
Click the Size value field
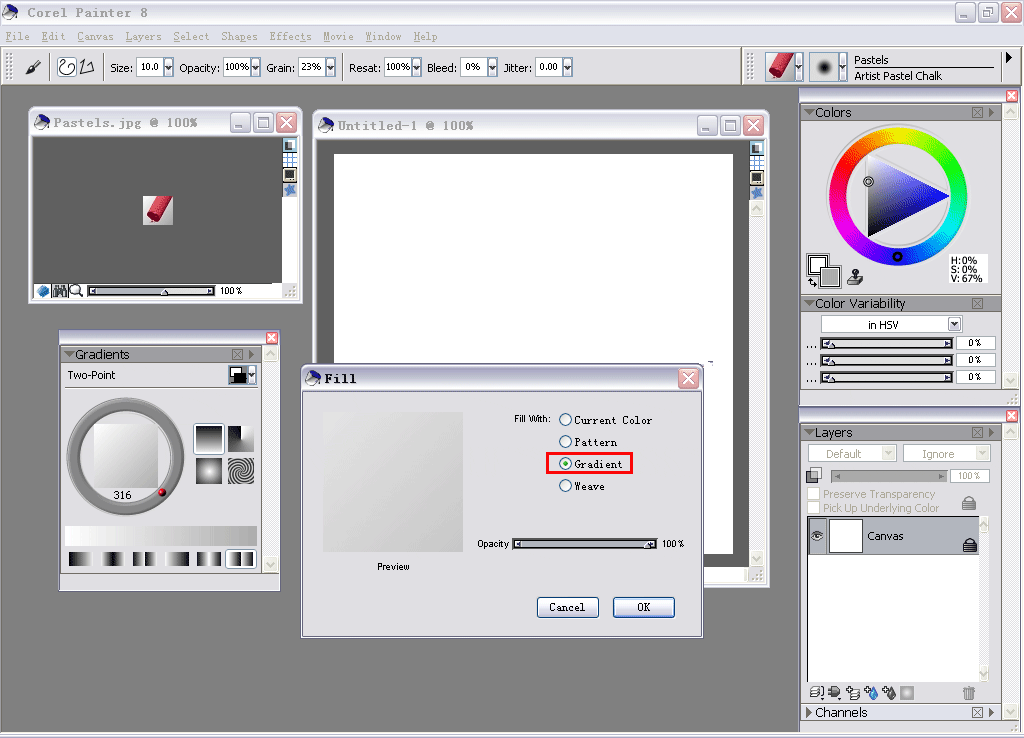pos(150,67)
